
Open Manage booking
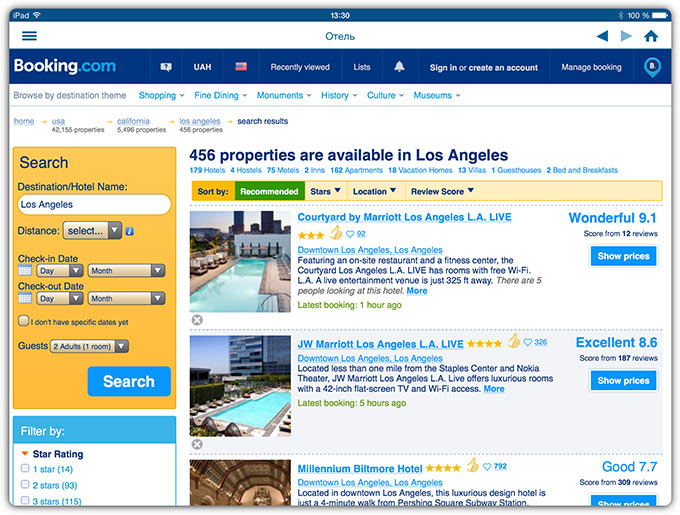click(x=591, y=67)
